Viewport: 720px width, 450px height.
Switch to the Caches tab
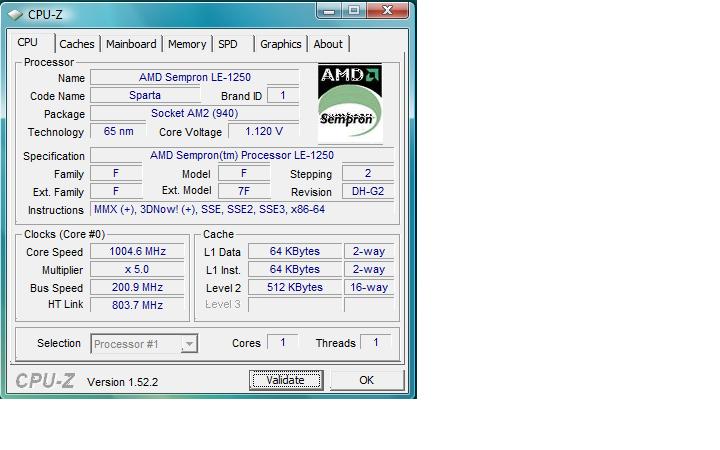(77, 44)
